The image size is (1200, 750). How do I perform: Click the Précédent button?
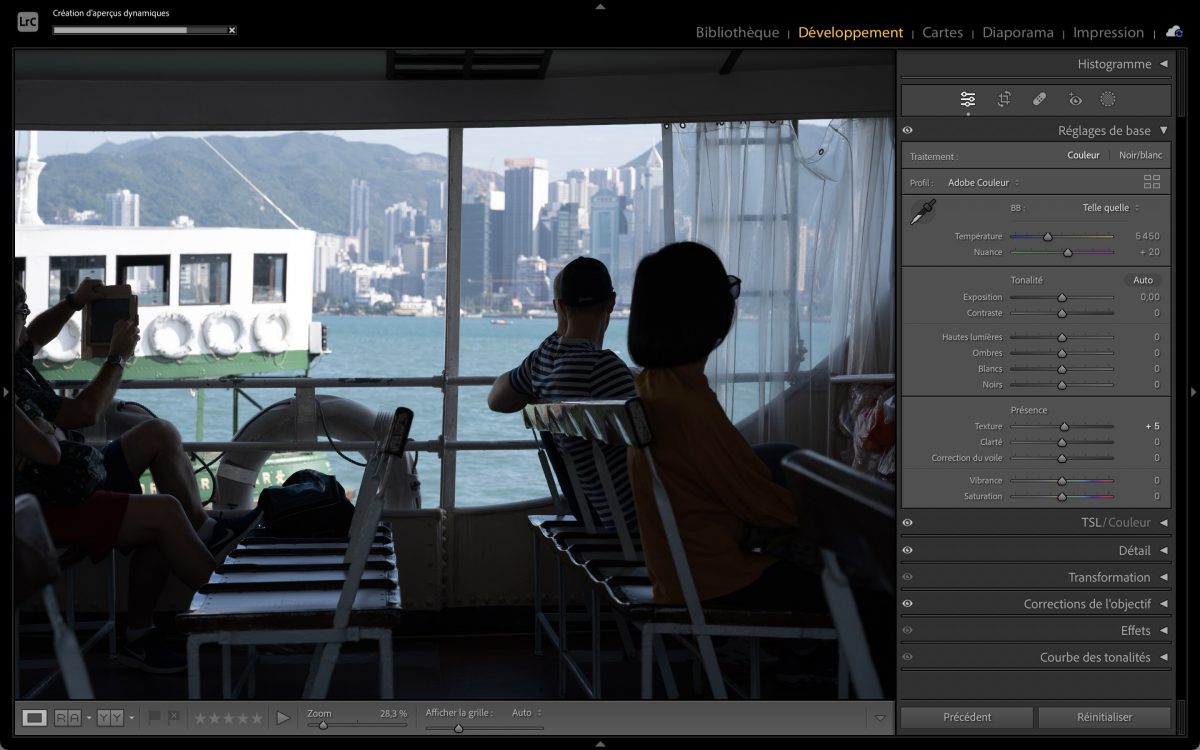tap(967, 717)
